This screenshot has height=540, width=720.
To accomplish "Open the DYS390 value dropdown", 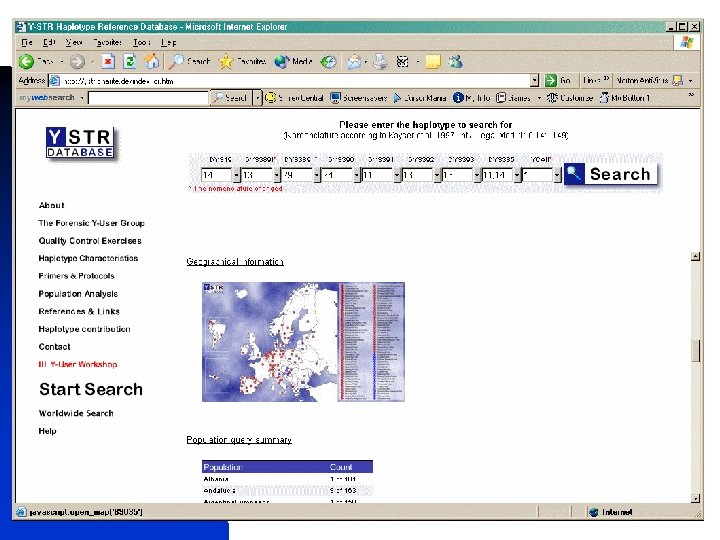I will [357, 175].
